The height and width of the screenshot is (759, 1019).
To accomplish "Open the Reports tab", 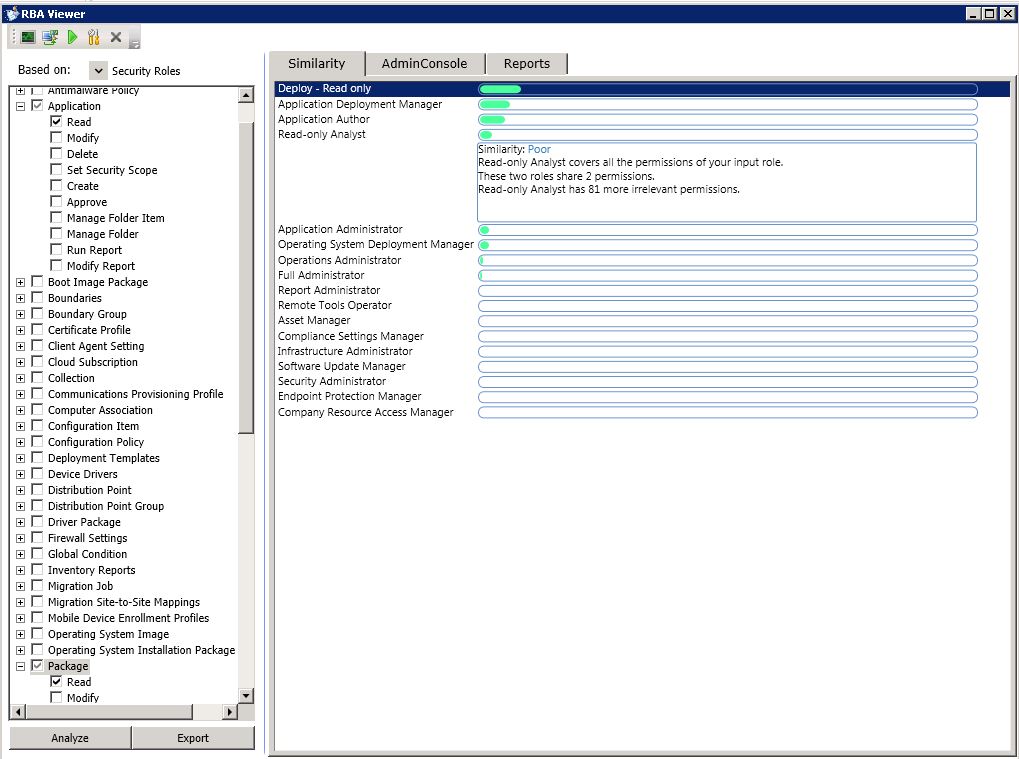I will pos(526,64).
